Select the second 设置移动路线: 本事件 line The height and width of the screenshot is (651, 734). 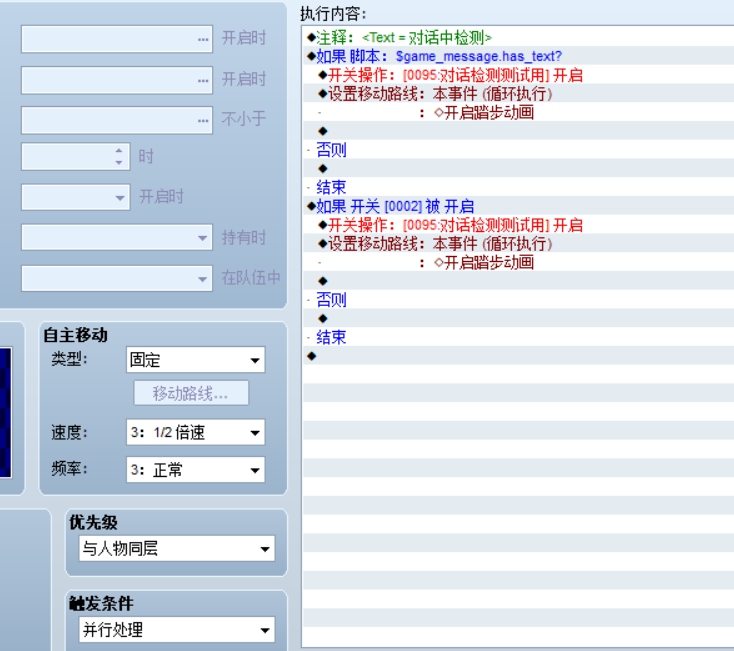pos(518,243)
